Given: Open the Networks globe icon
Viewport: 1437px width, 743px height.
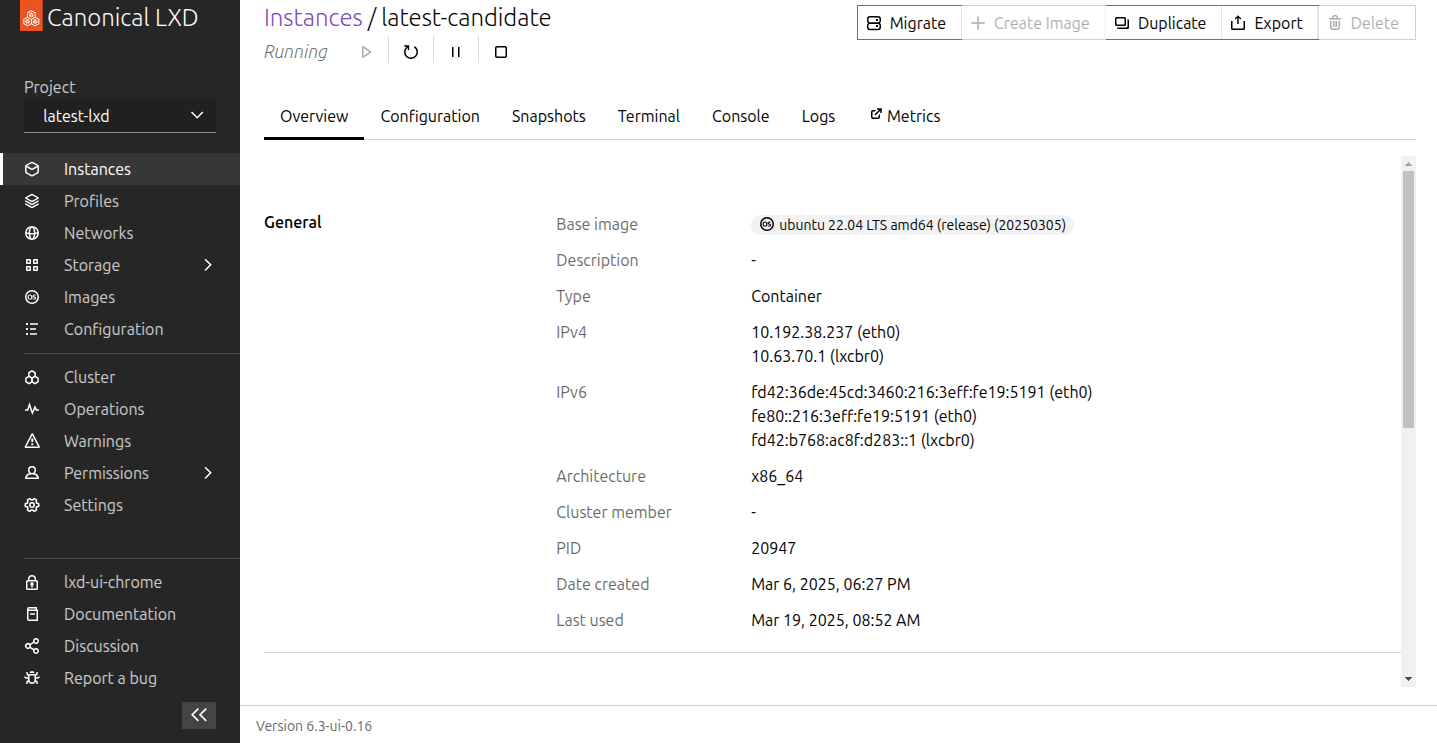Looking at the screenshot, I should (x=33, y=232).
